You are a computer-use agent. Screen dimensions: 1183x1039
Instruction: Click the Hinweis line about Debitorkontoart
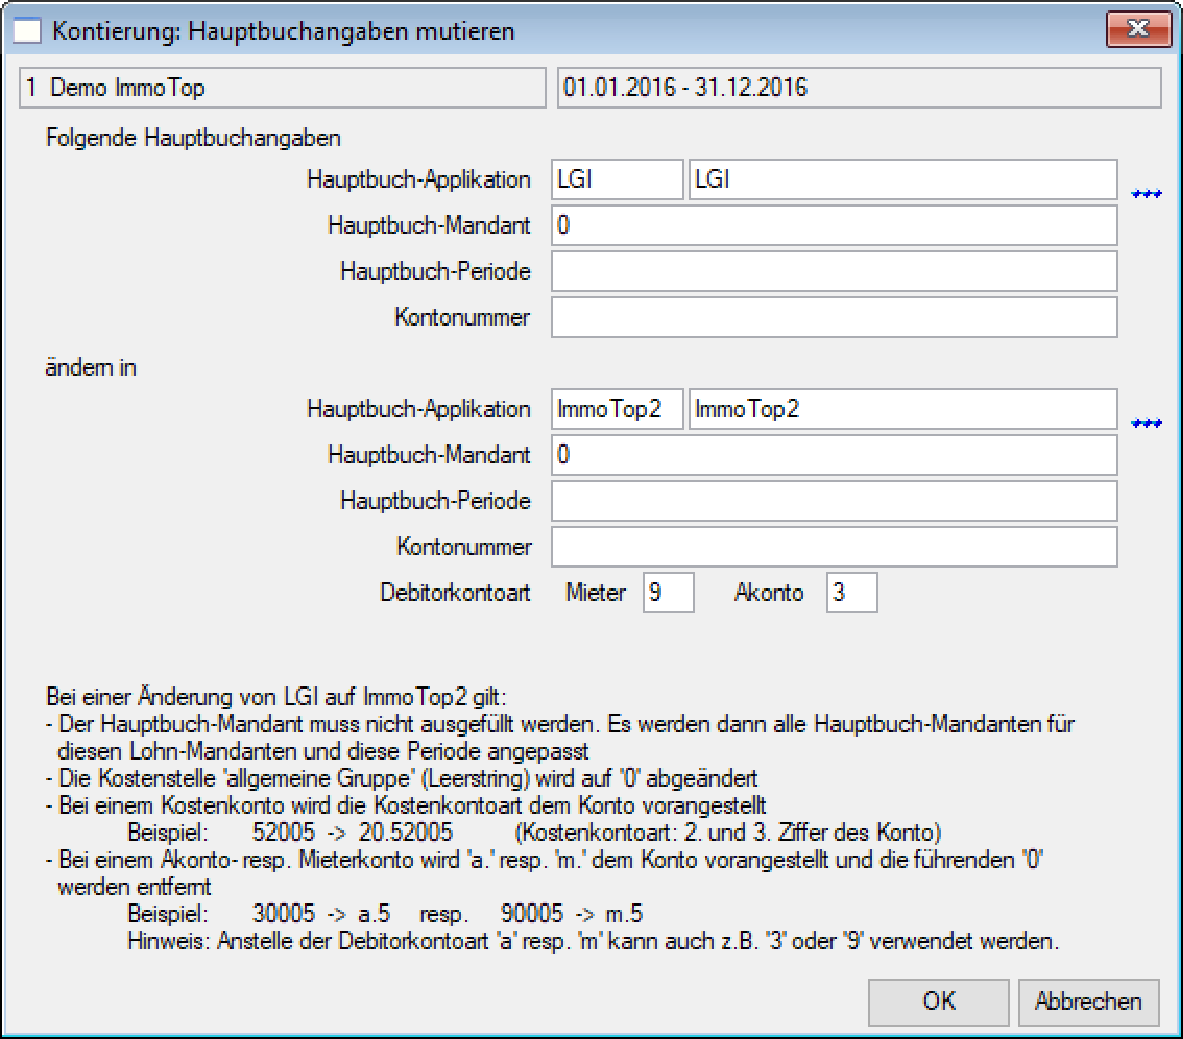pyautogui.click(x=593, y=941)
